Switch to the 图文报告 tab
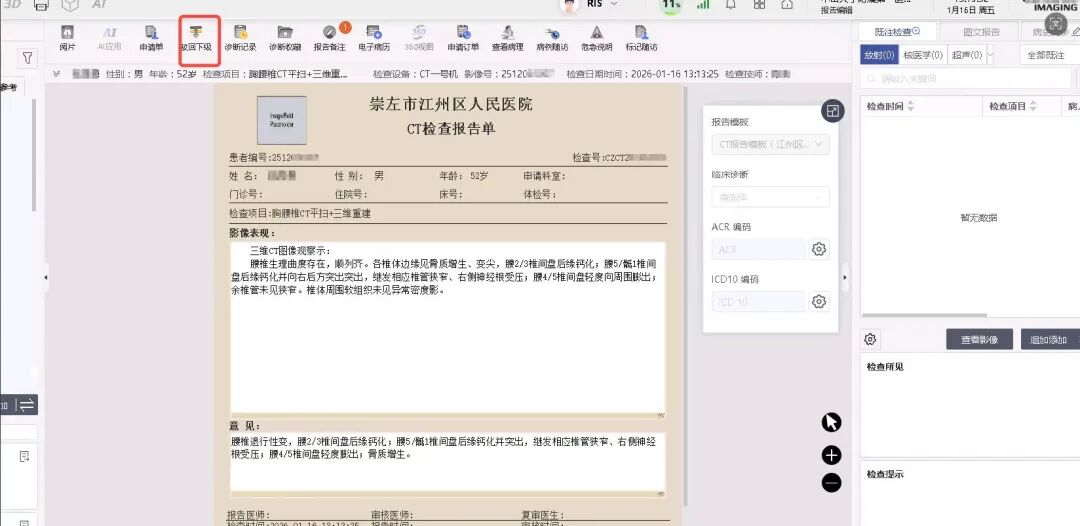The height and width of the screenshot is (526, 1080). [x=981, y=32]
